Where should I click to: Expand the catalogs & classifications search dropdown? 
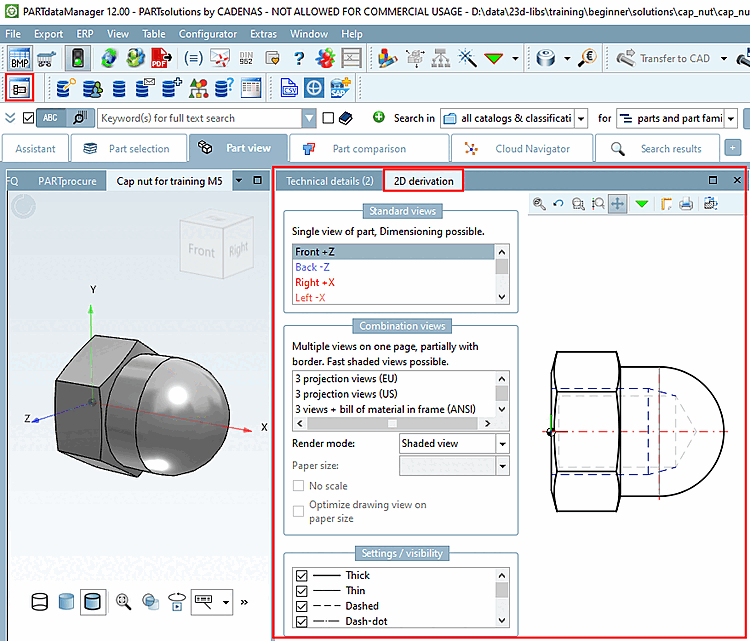(x=581, y=118)
